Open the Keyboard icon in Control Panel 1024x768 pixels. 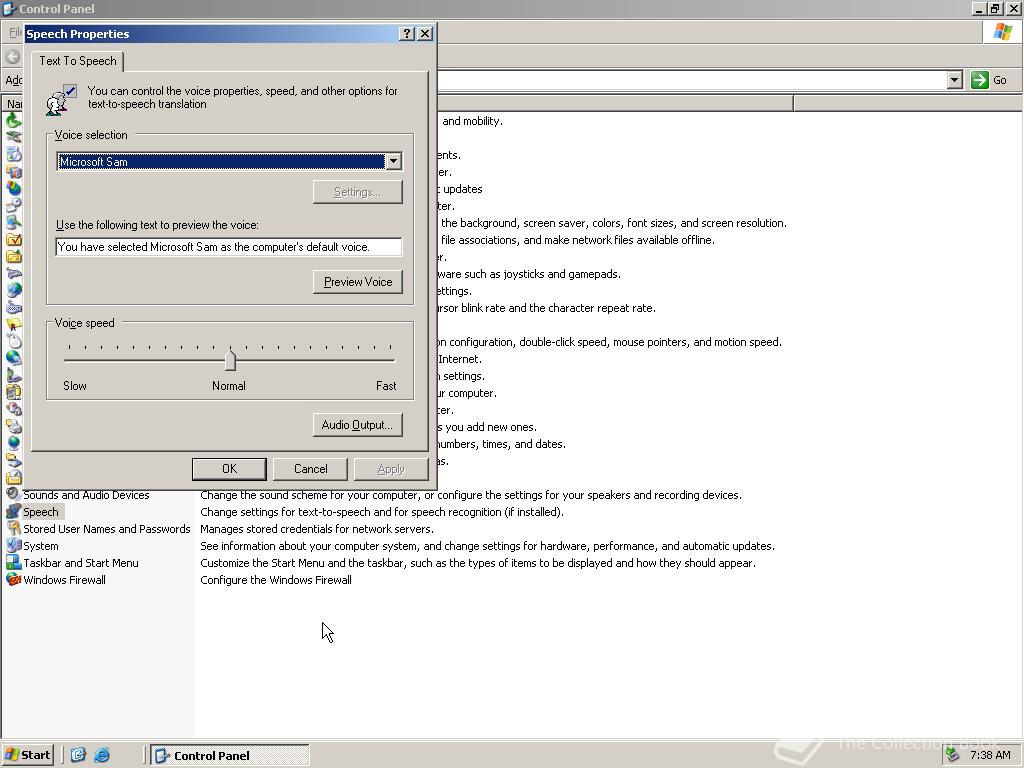pyautogui.click(x=13, y=308)
